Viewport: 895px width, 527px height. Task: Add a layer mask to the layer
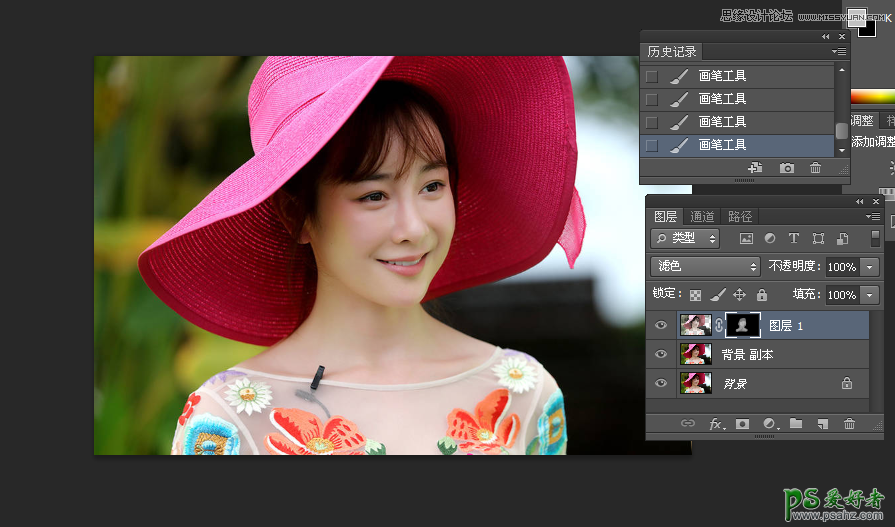(743, 424)
